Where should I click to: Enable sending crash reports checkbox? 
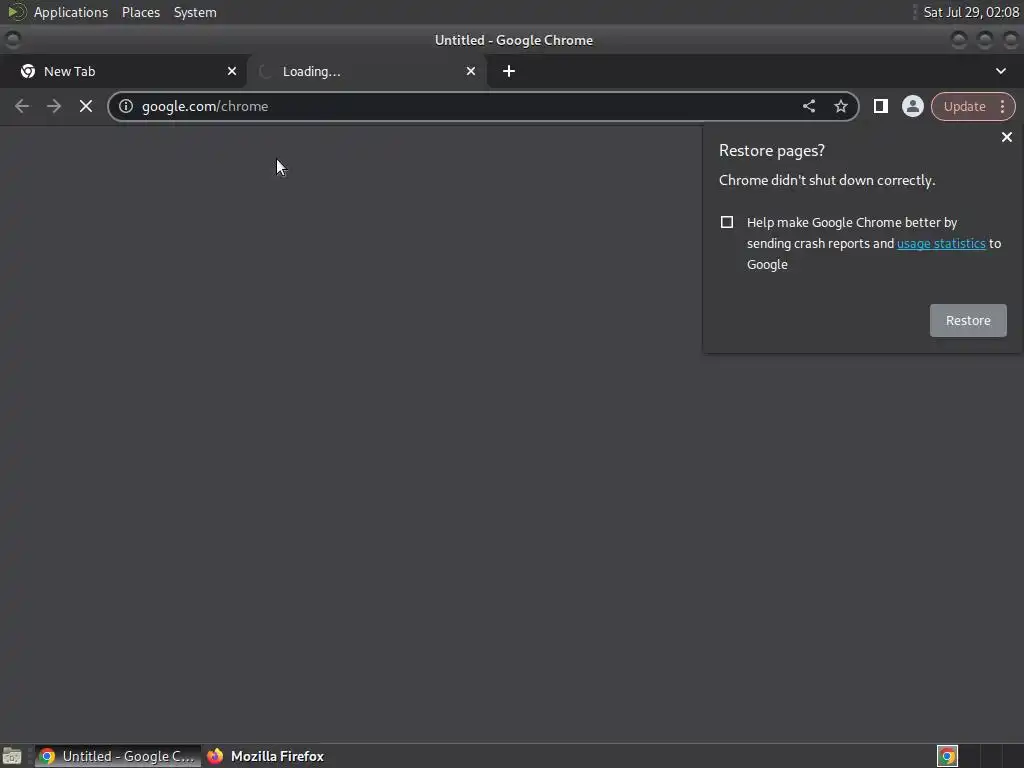(x=726, y=222)
